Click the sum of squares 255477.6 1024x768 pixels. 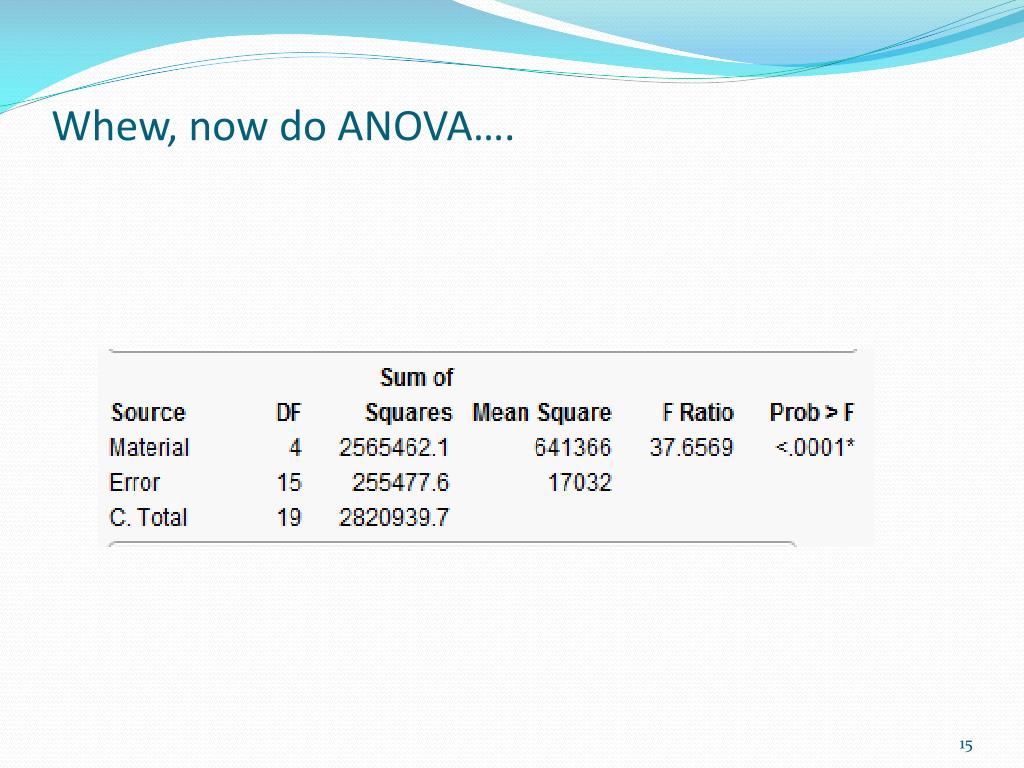[x=400, y=483]
